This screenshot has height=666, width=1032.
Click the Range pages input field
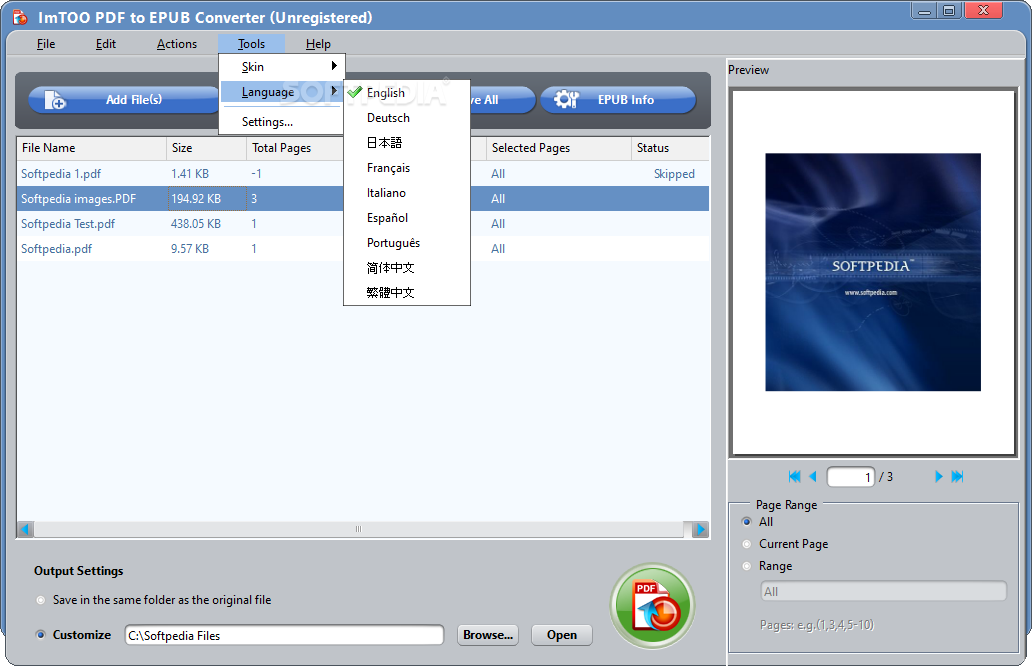click(883, 591)
